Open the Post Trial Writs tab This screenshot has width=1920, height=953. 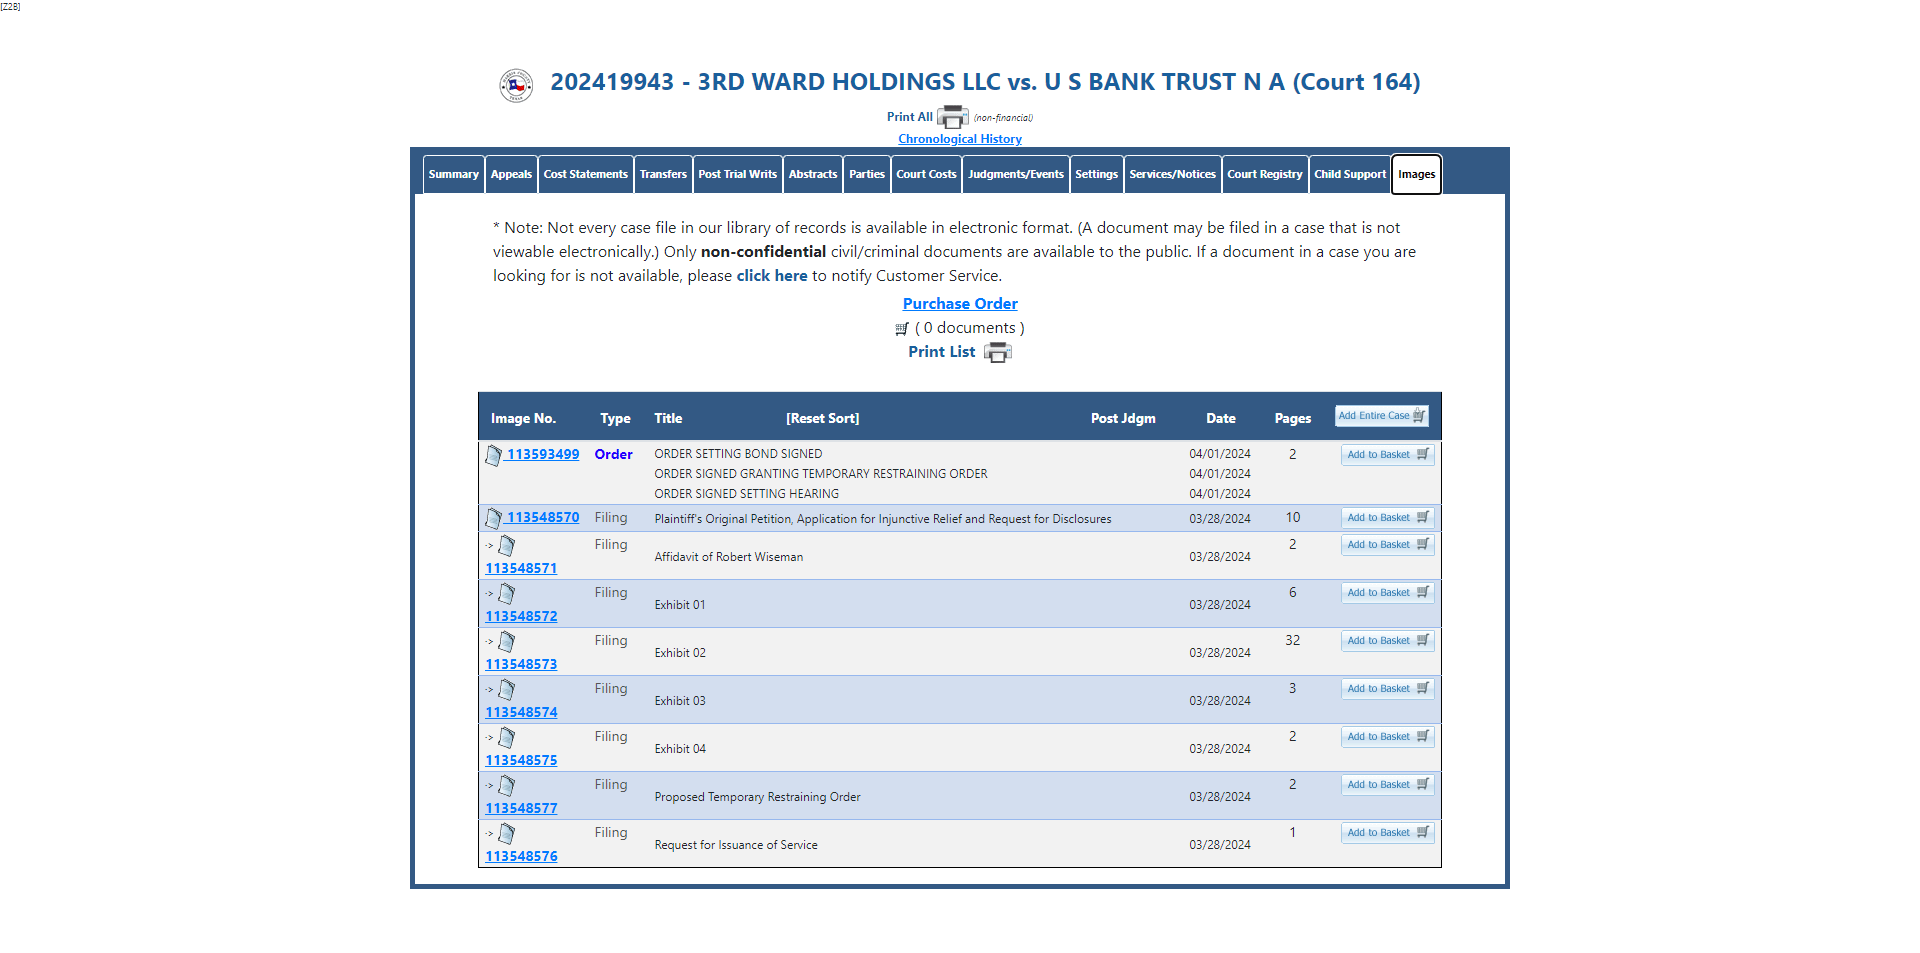[737, 174]
